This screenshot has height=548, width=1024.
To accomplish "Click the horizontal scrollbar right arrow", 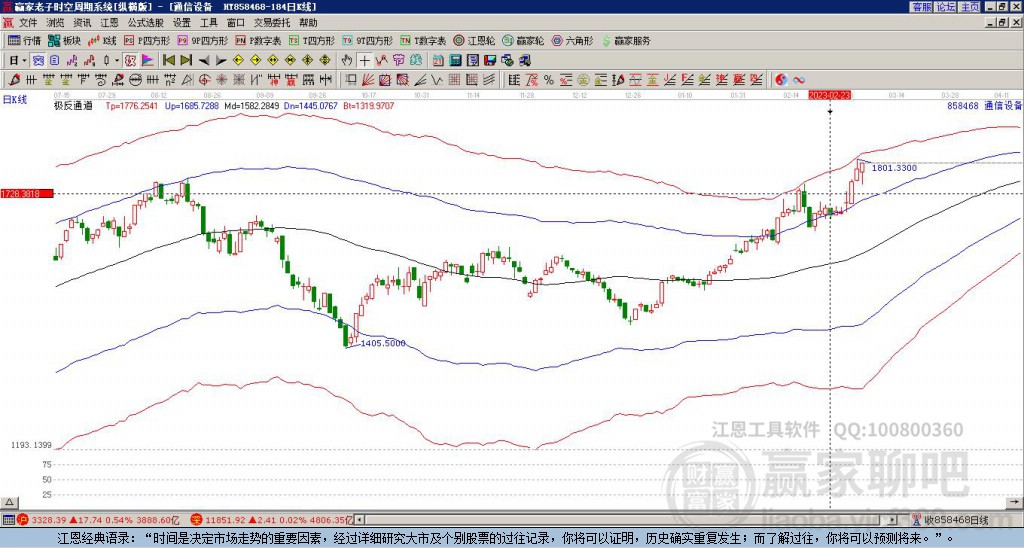I will click(893, 520).
